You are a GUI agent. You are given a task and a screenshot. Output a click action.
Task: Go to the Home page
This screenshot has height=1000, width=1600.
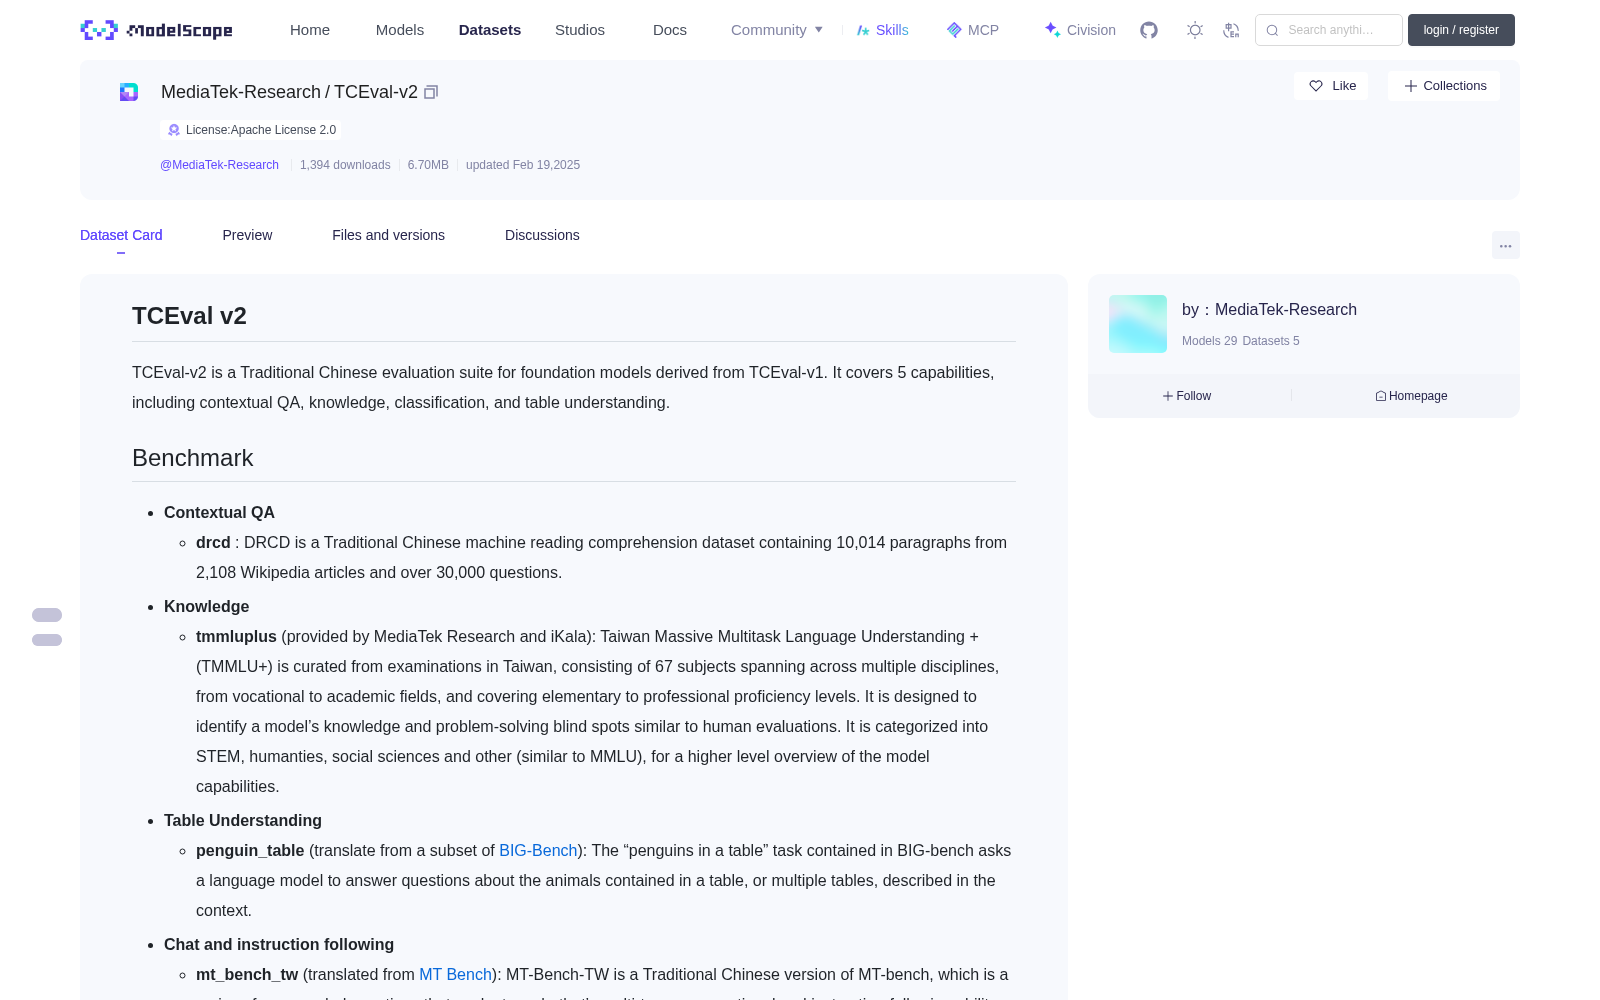(x=310, y=30)
